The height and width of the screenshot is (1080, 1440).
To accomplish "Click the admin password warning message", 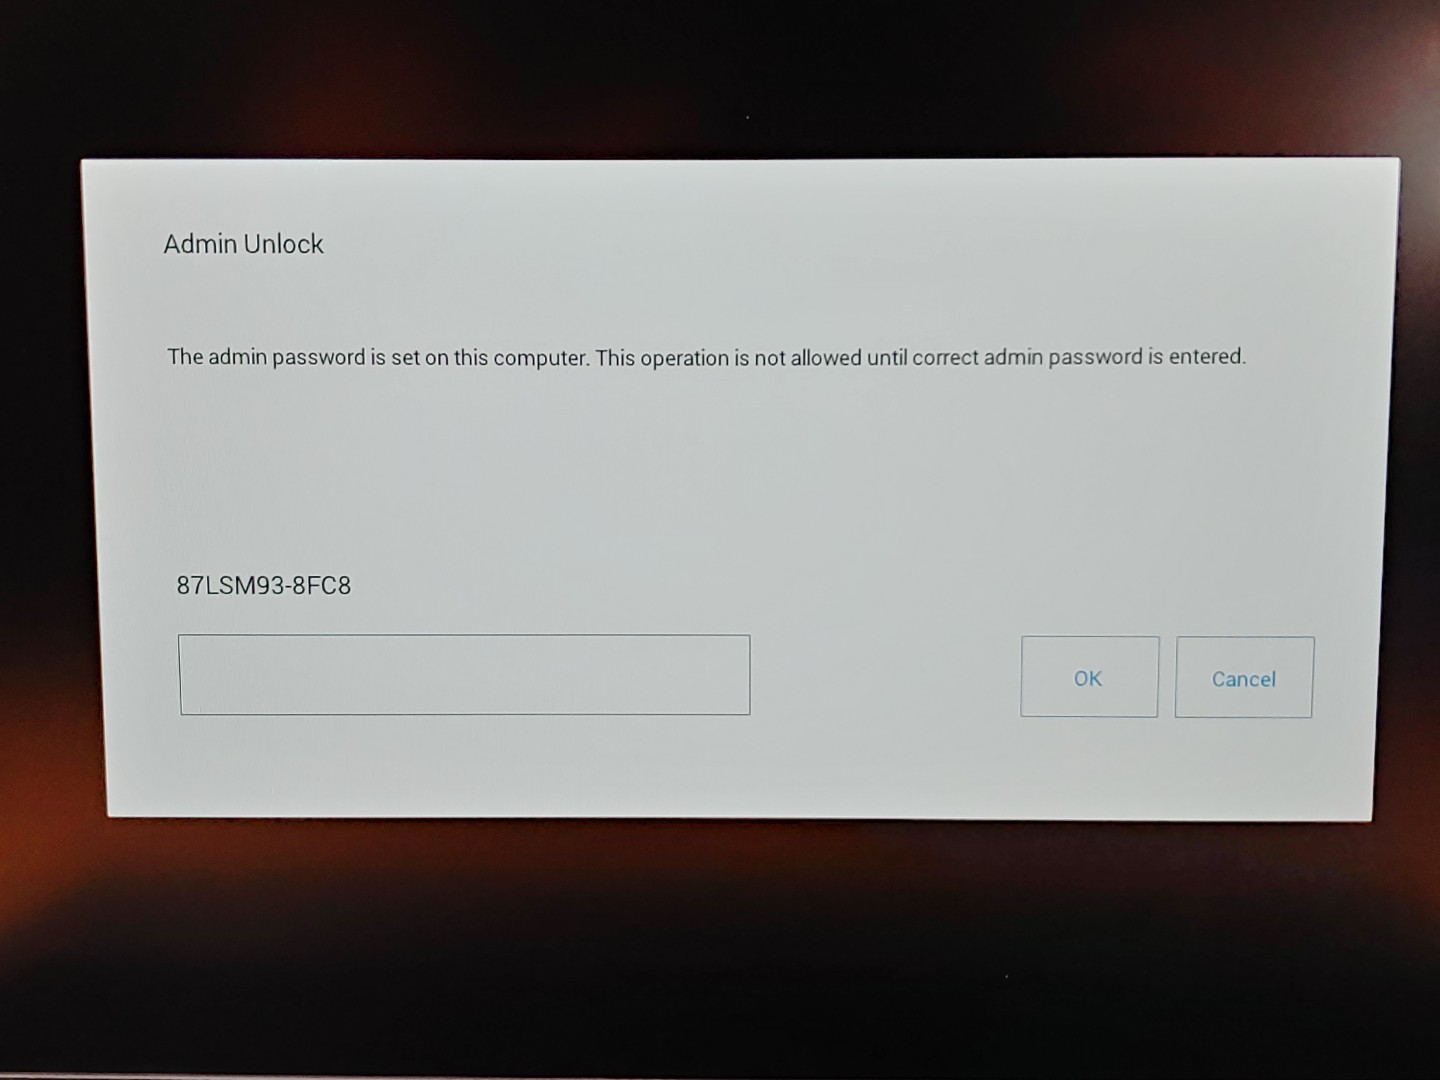I will [x=706, y=357].
